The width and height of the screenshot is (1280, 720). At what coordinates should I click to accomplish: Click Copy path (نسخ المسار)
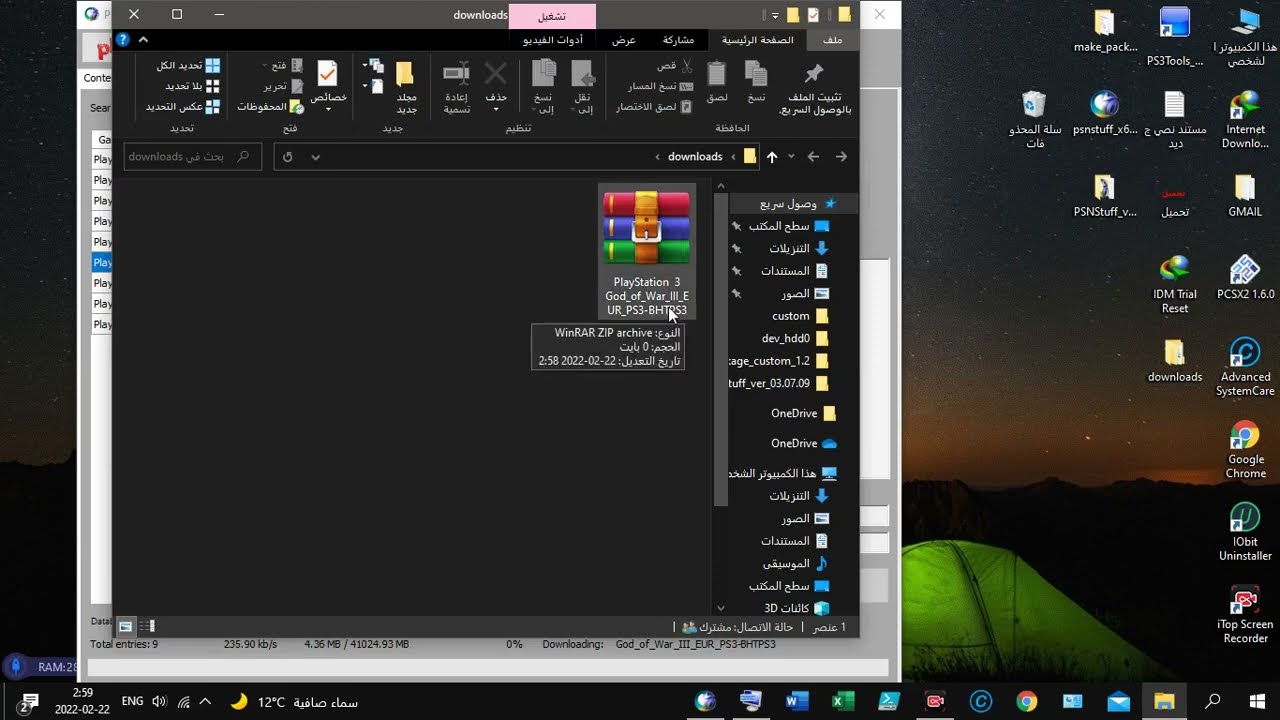click(660, 86)
